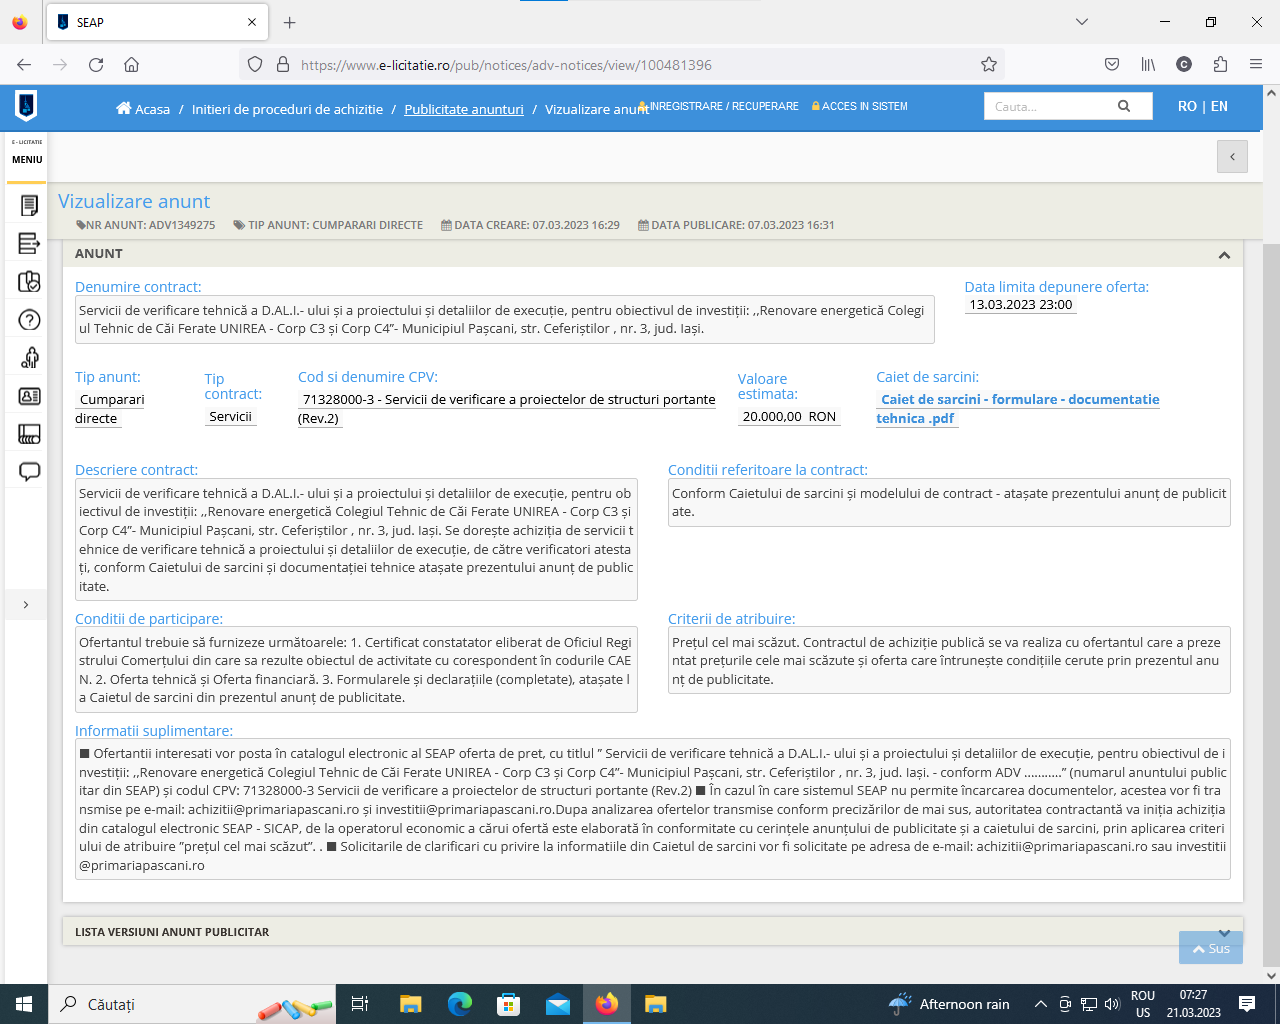Click the volume tray icon

click(x=1112, y=1004)
